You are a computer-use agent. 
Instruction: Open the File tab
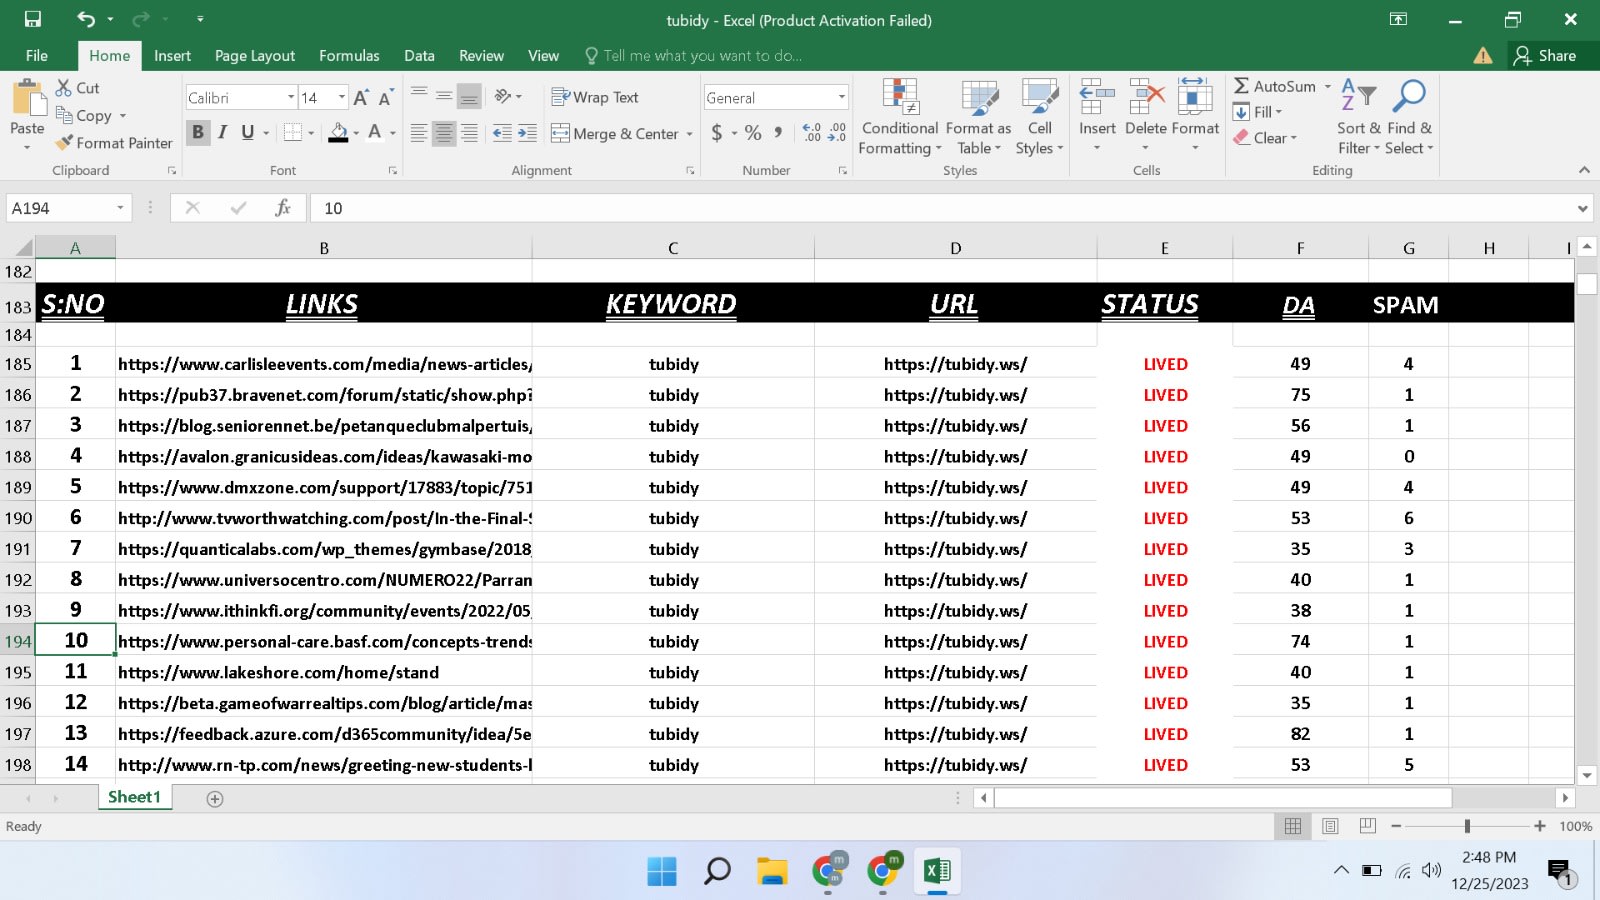[x=37, y=56]
